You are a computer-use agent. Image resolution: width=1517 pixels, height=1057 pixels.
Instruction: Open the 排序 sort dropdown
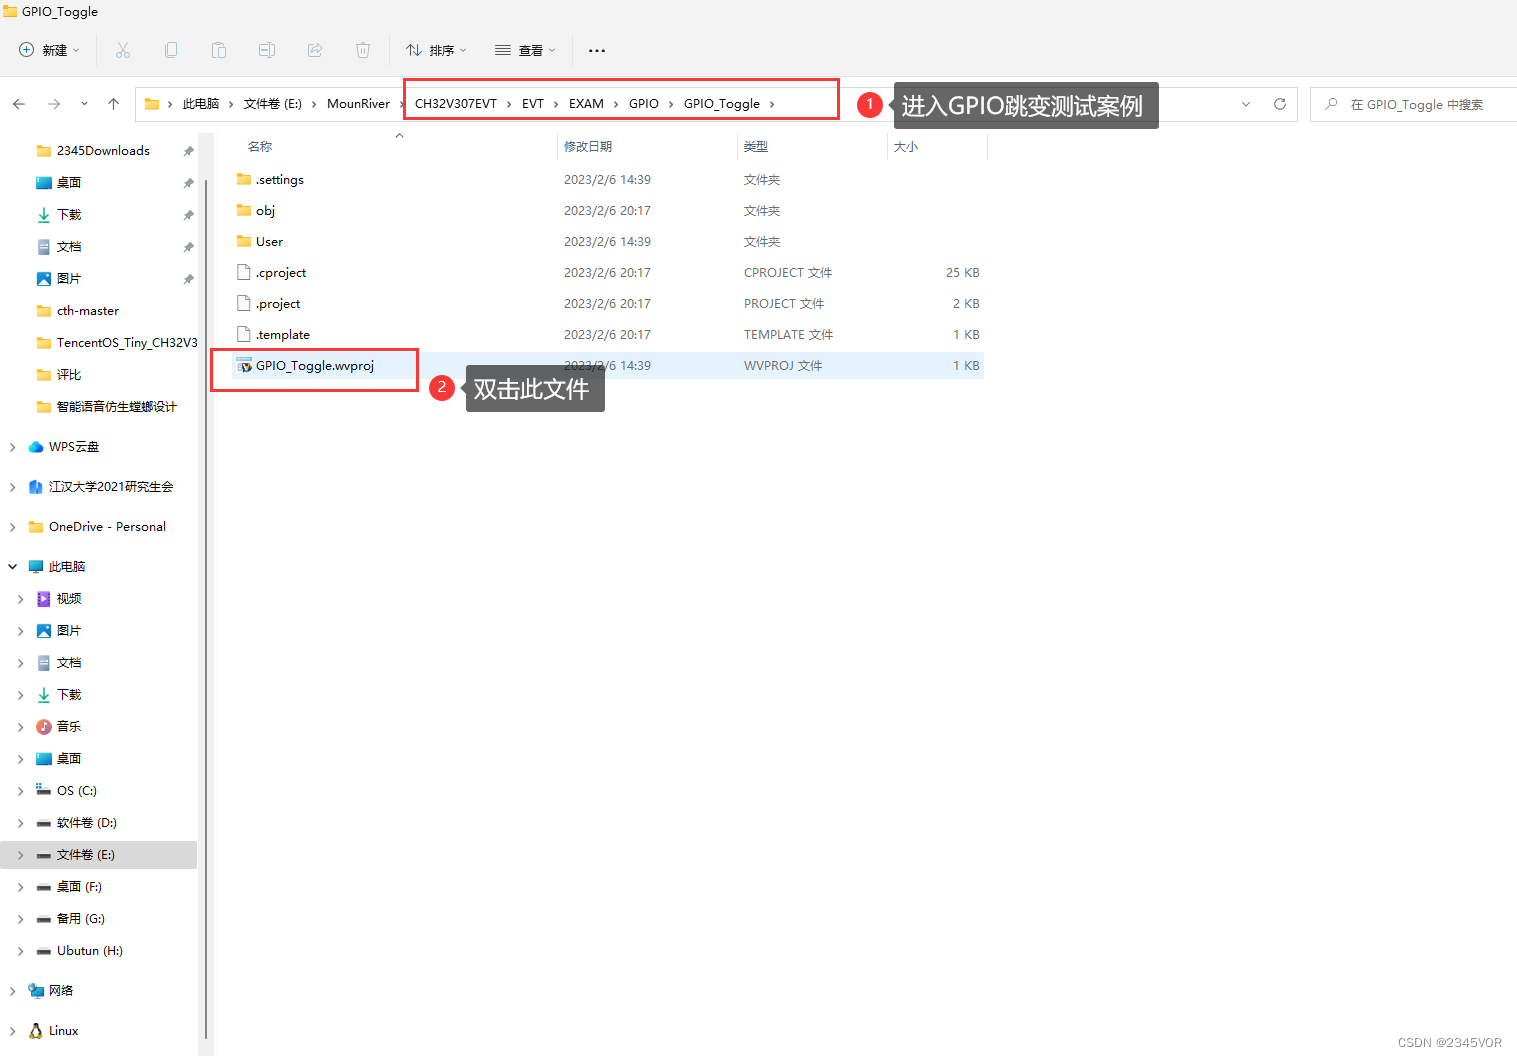click(436, 50)
